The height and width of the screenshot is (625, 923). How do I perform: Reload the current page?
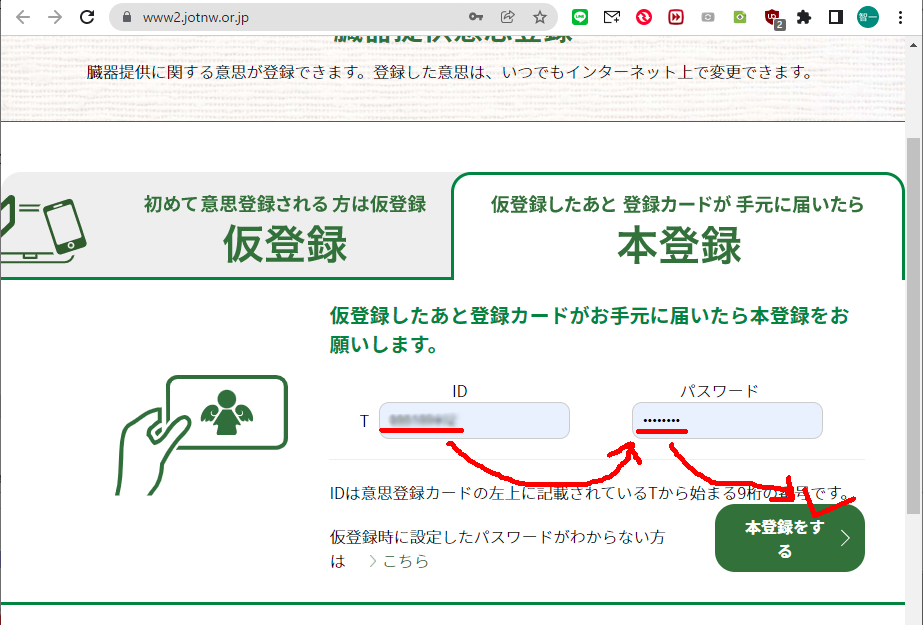point(87,17)
